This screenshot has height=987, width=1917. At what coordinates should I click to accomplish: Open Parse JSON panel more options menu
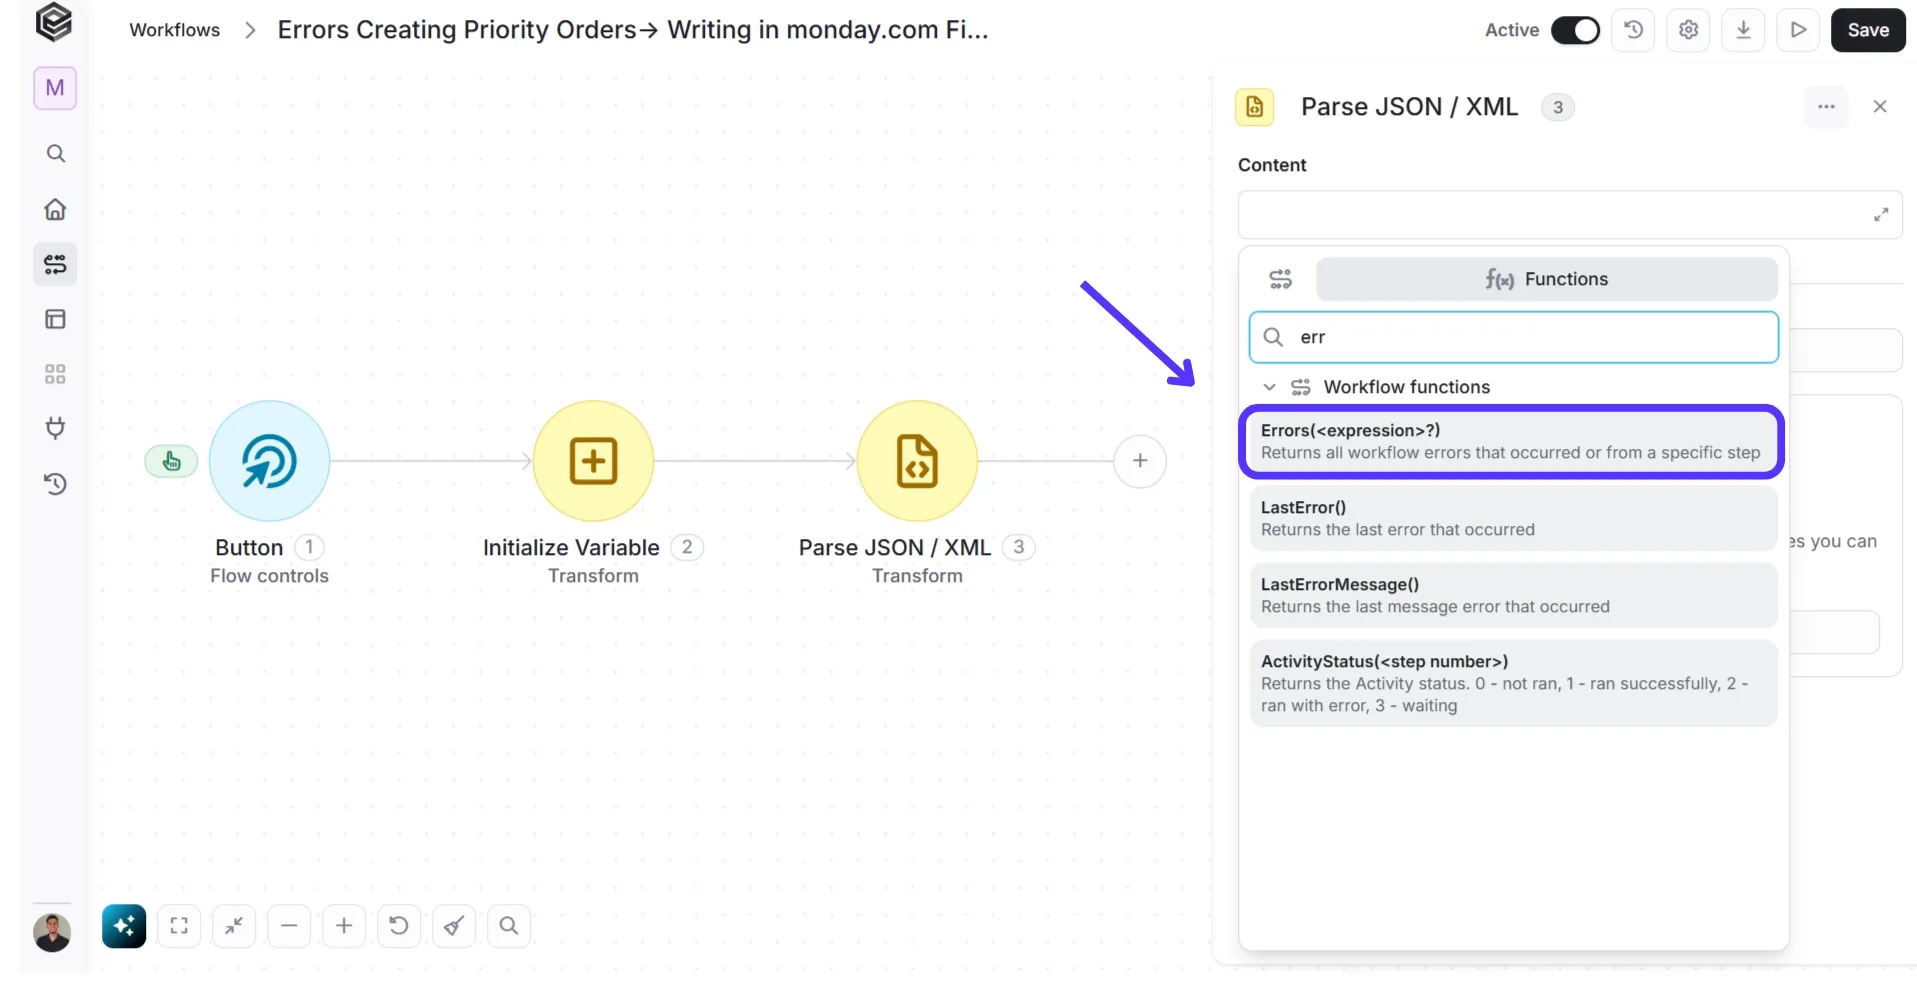pyautogui.click(x=1826, y=107)
